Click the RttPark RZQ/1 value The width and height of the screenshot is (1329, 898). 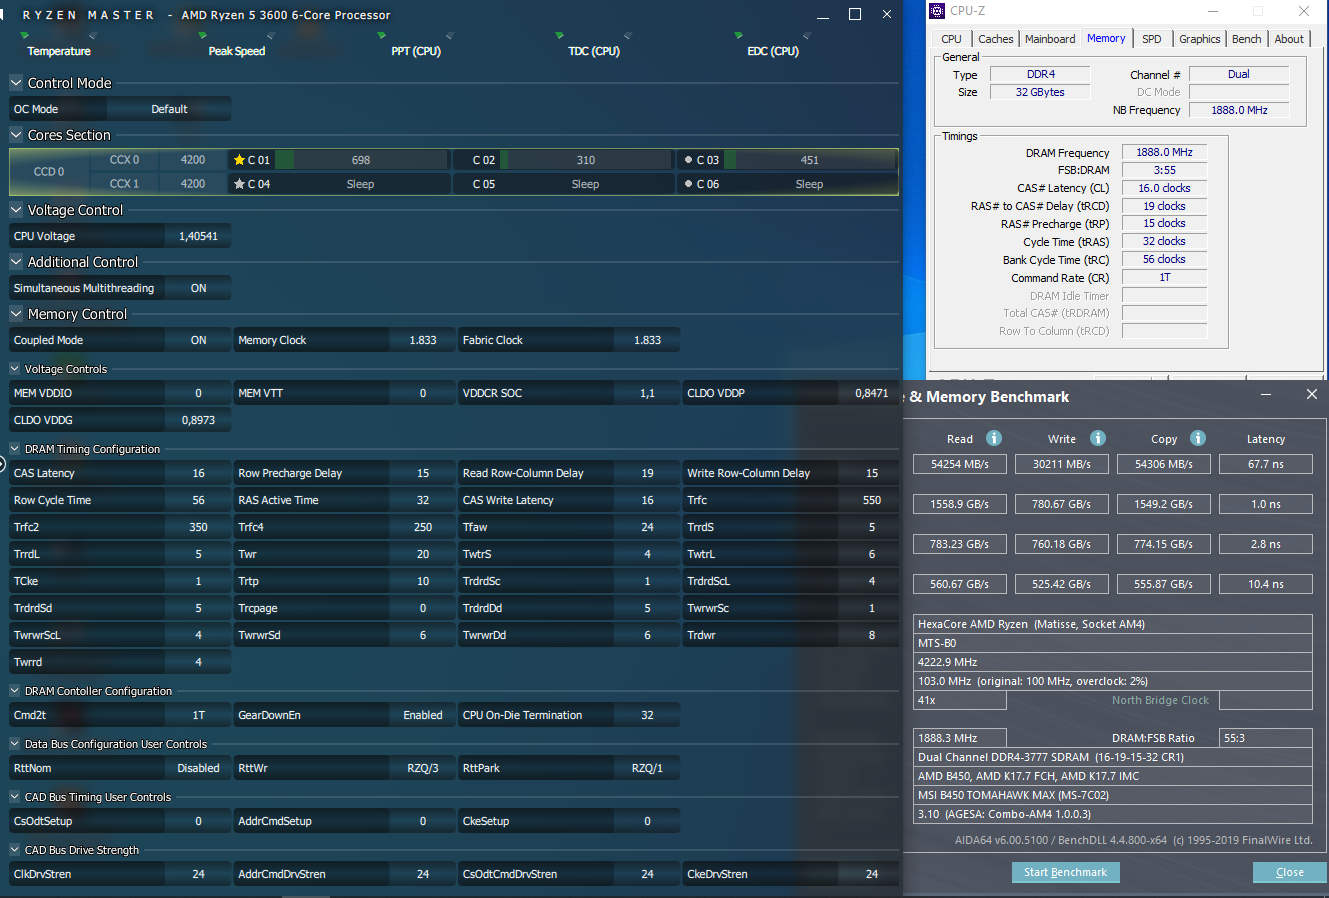pos(647,768)
